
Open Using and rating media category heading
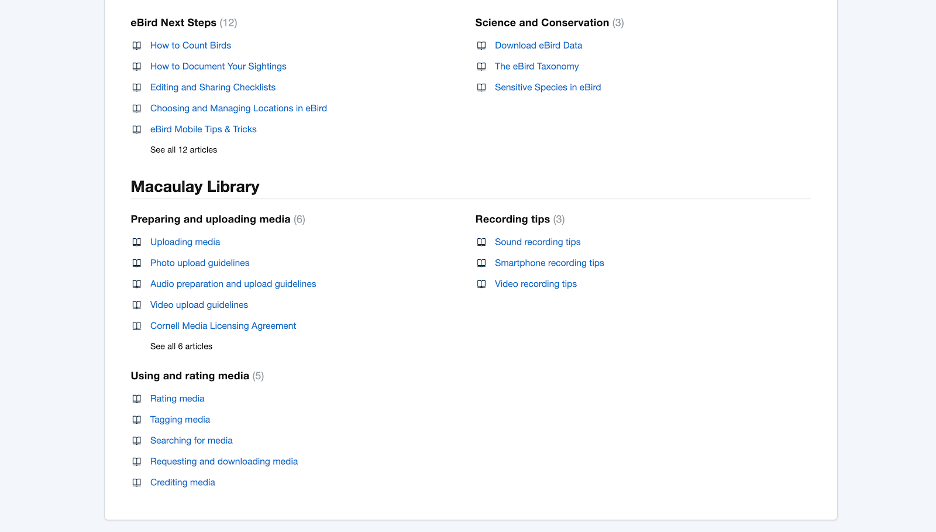[x=190, y=376]
